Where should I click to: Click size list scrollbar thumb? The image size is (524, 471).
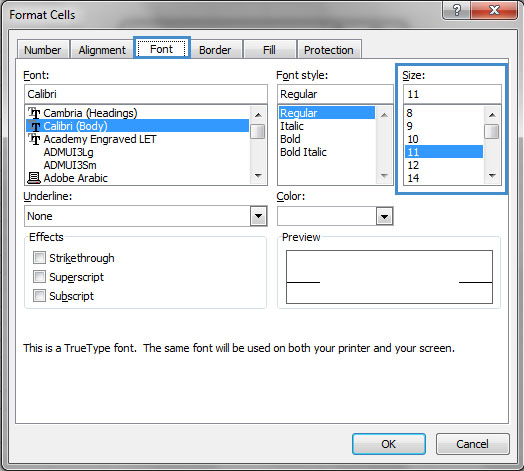[492, 131]
